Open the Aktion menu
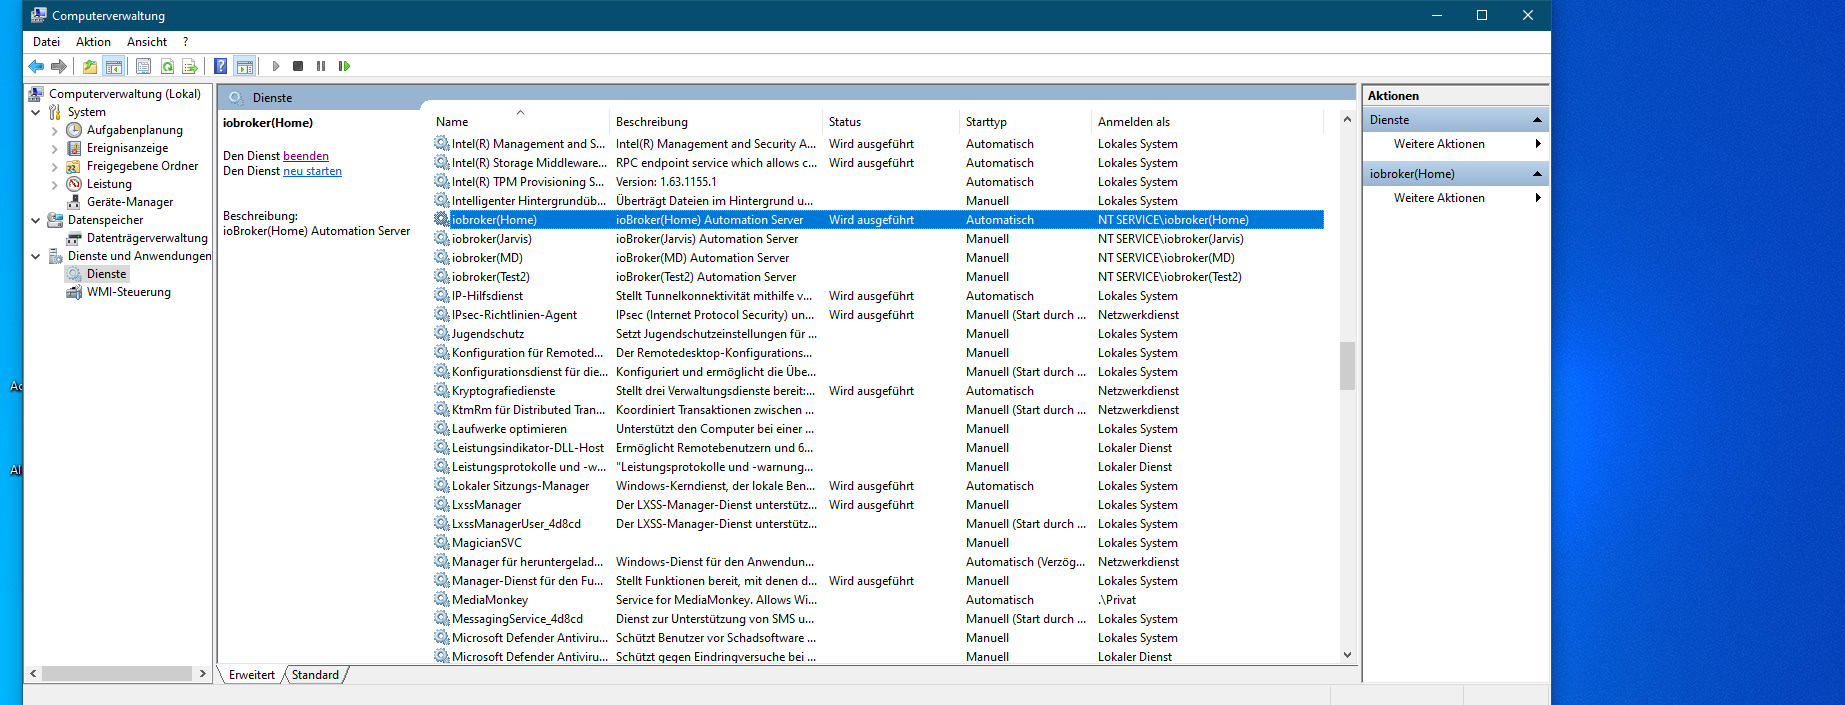The image size is (1845, 705). [93, 42]
